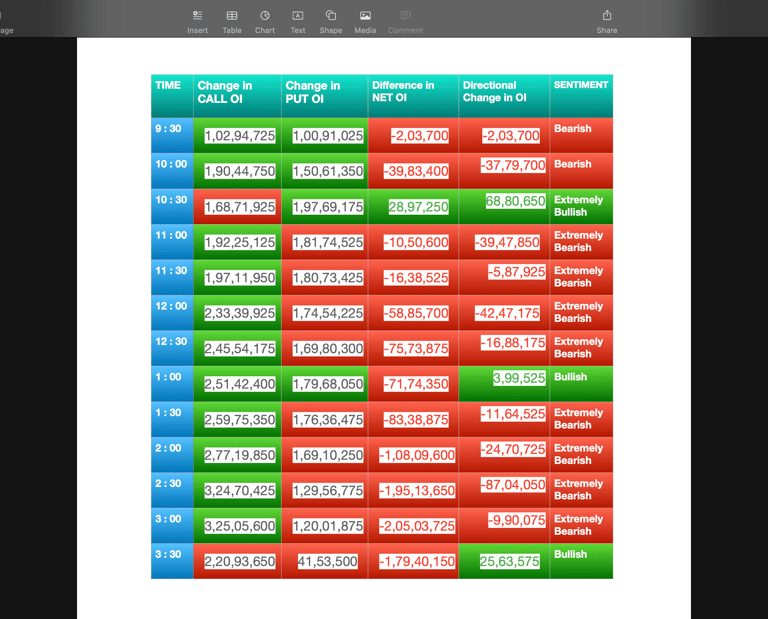Select put OI value 41,53,500
Screen dimensions: 768x619
(x=328, y=561)
